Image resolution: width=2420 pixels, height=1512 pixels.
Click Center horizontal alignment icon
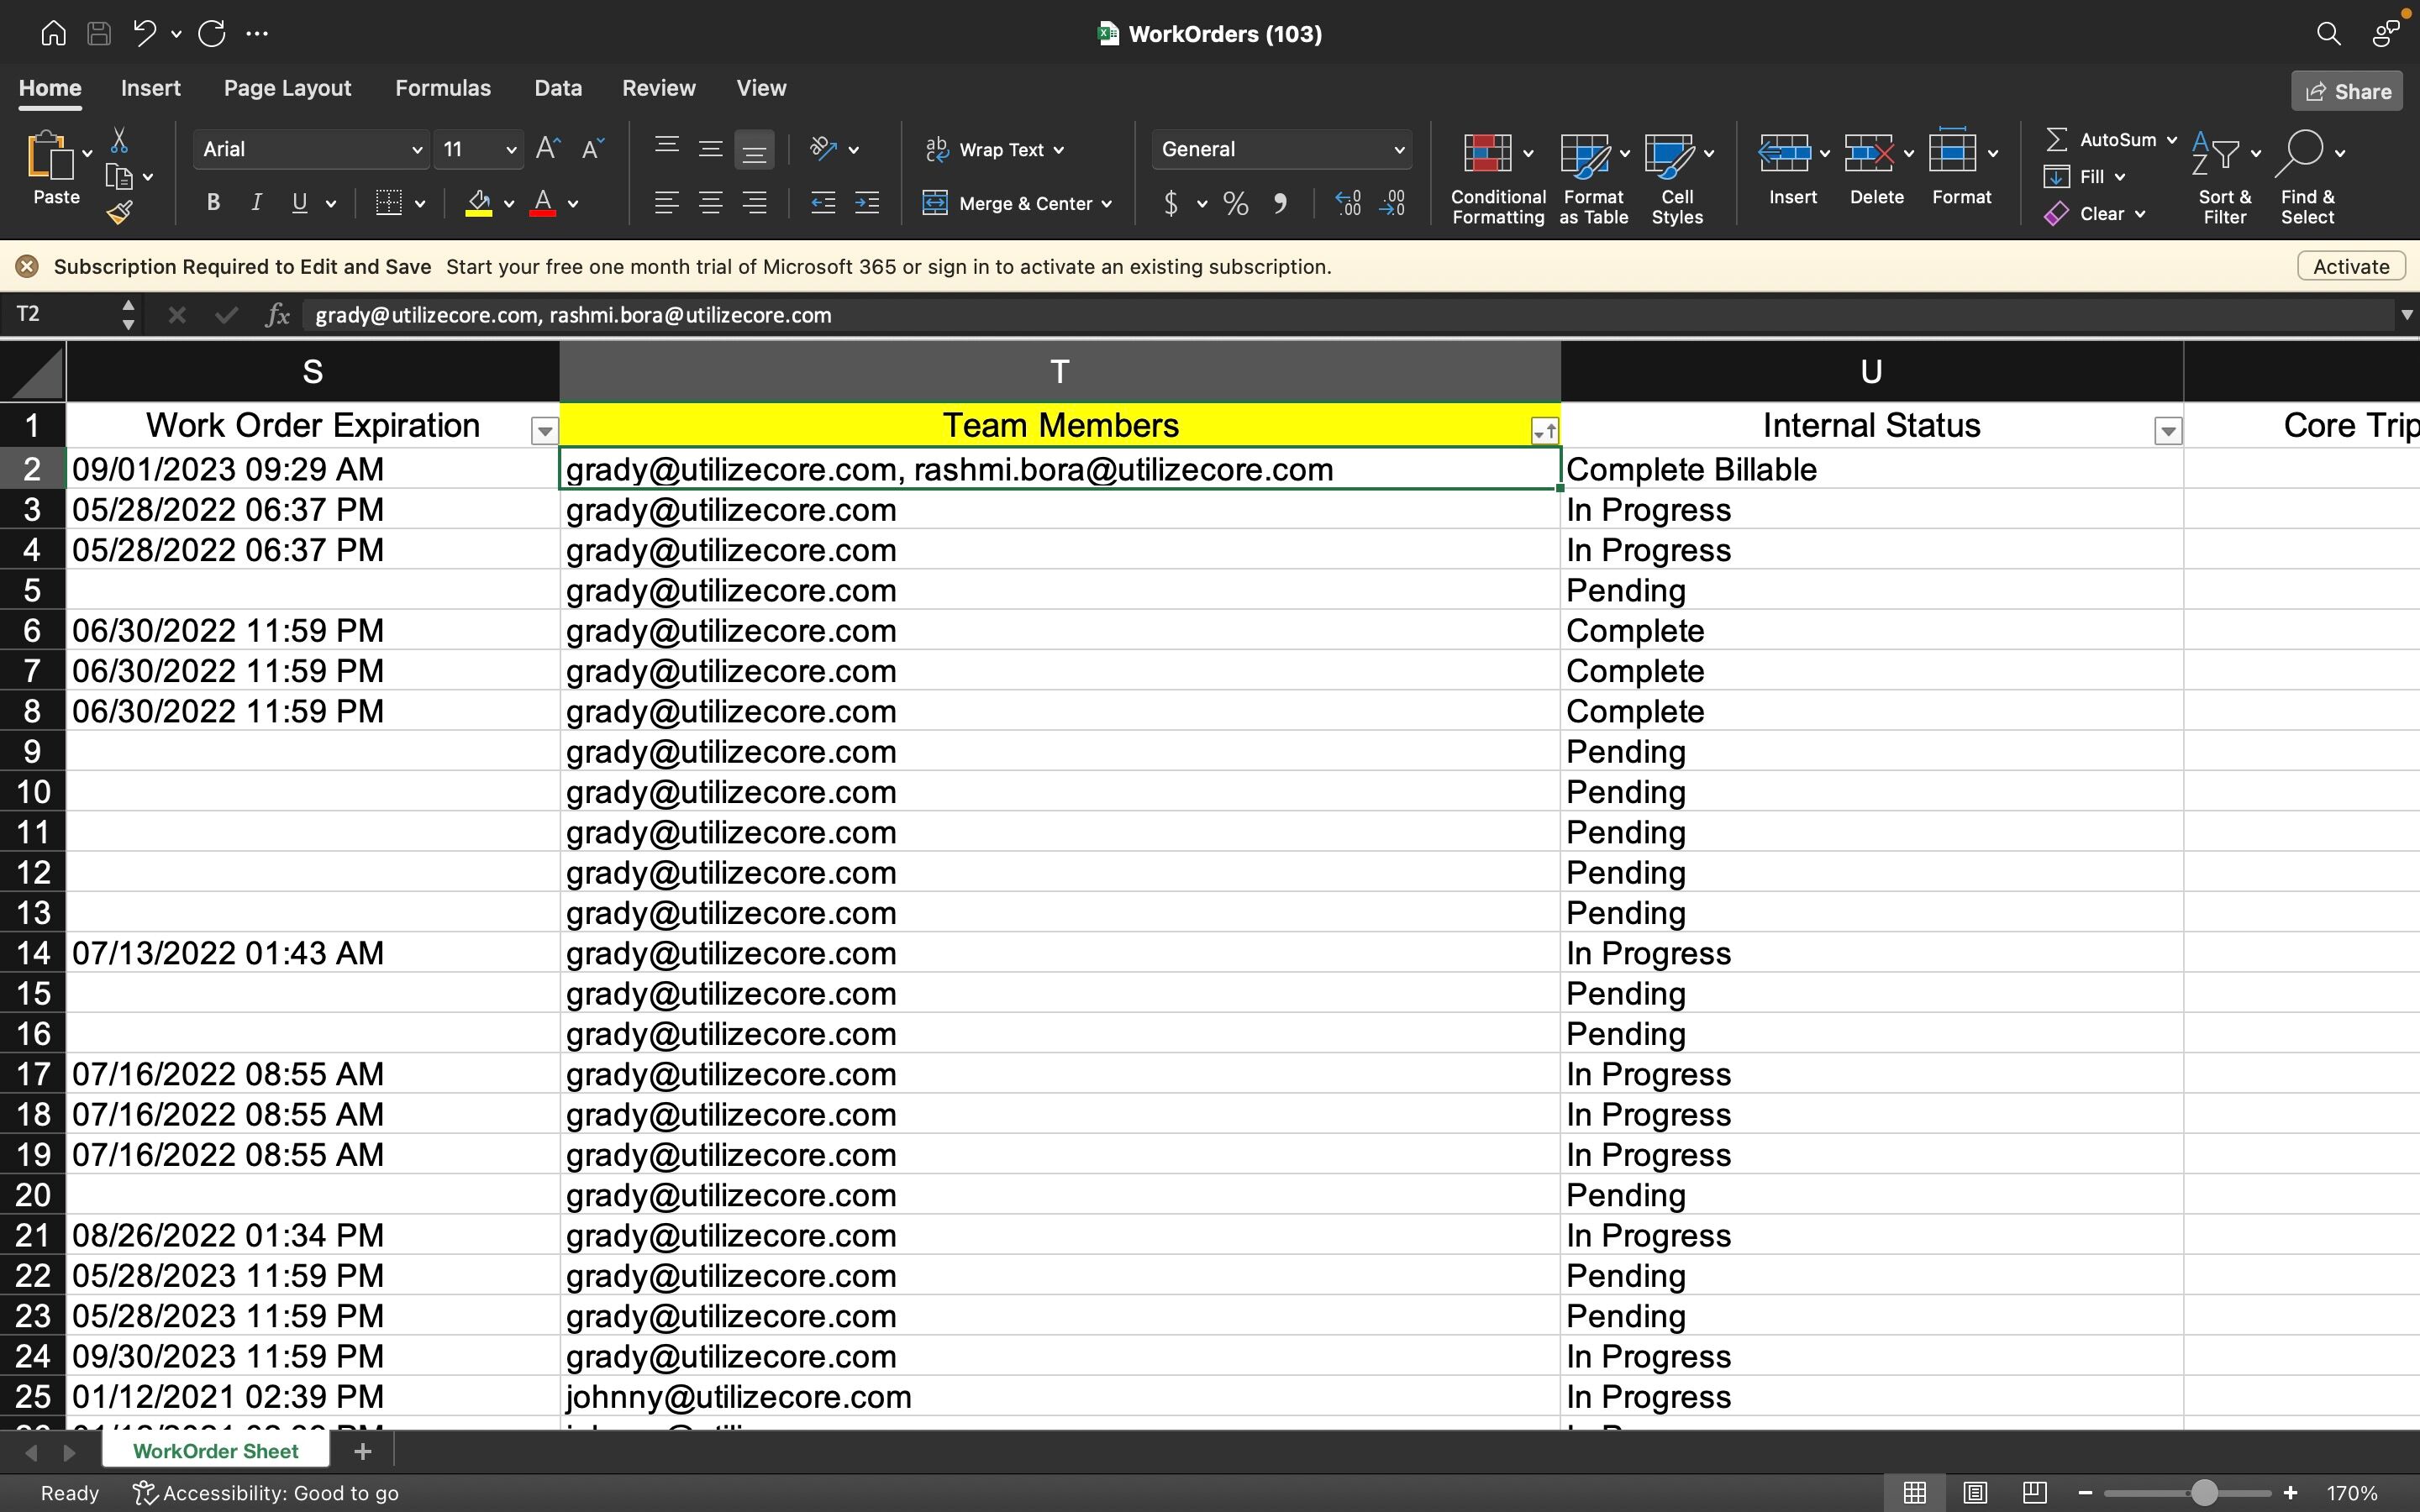pos(710,204)
